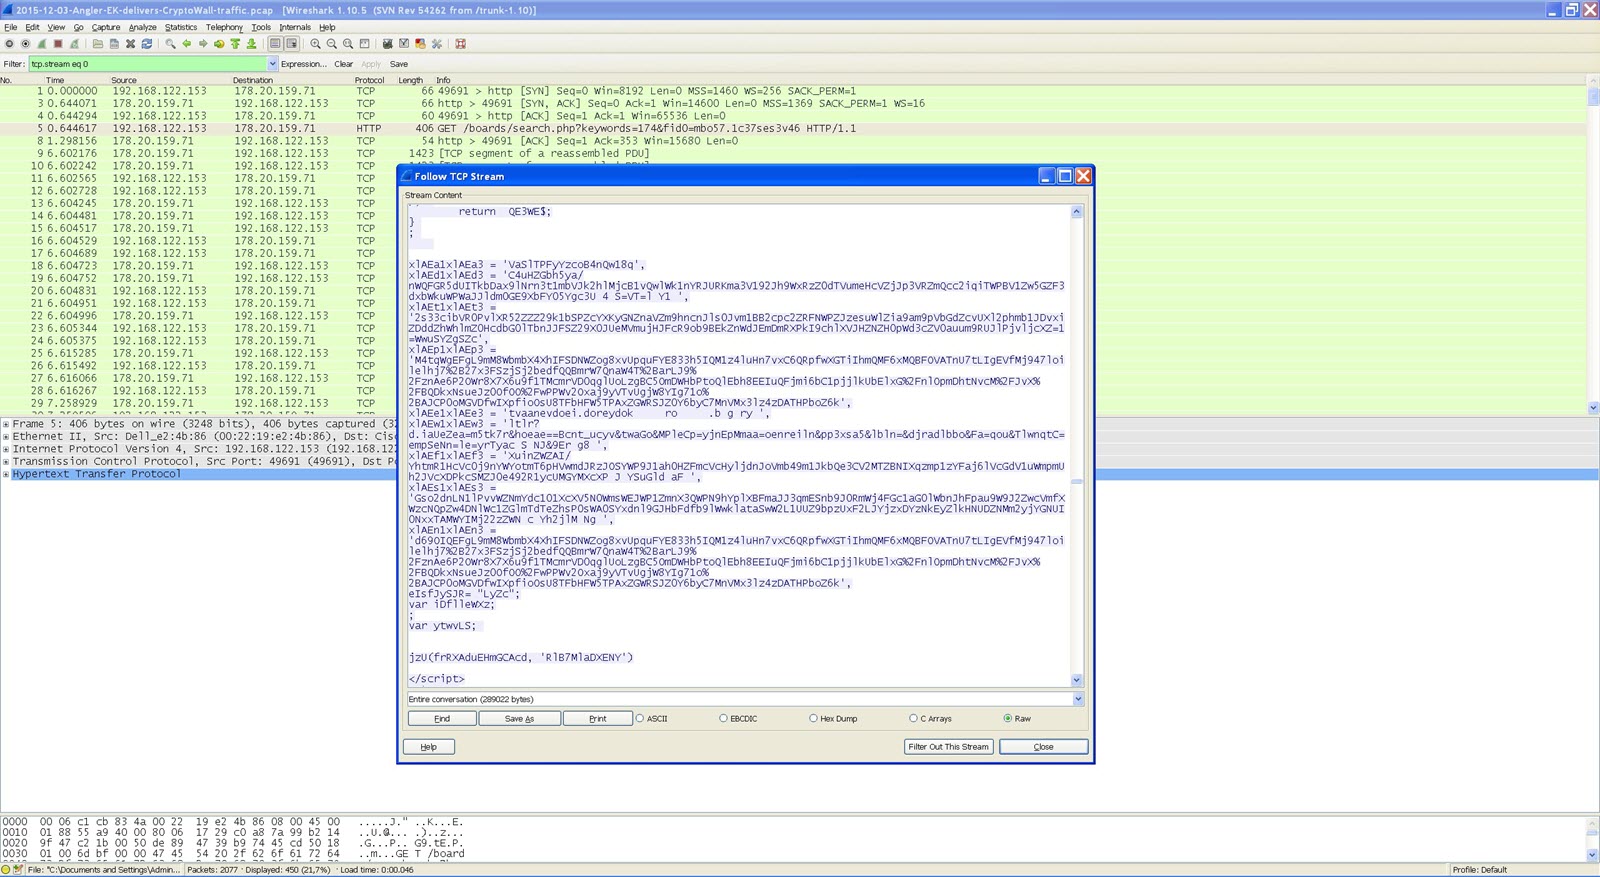This screenshot has height=877, width=1600.
Task: Choose the C Arrays format option
Action: click(914, 718)
